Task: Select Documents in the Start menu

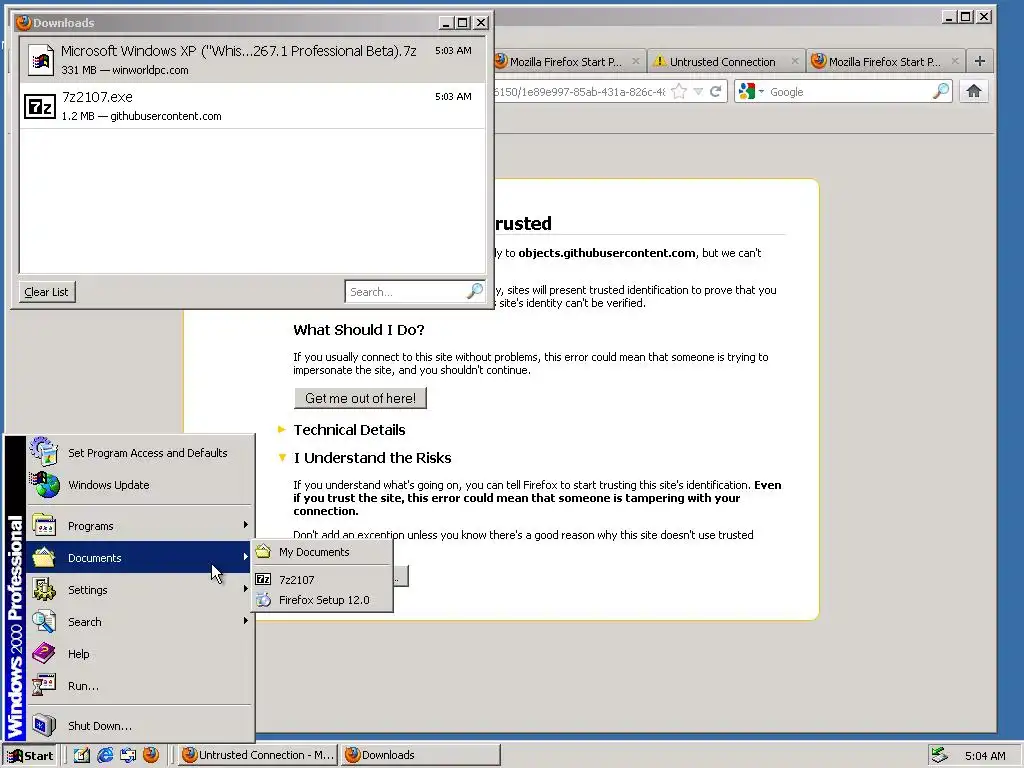Action: [138, 557]
